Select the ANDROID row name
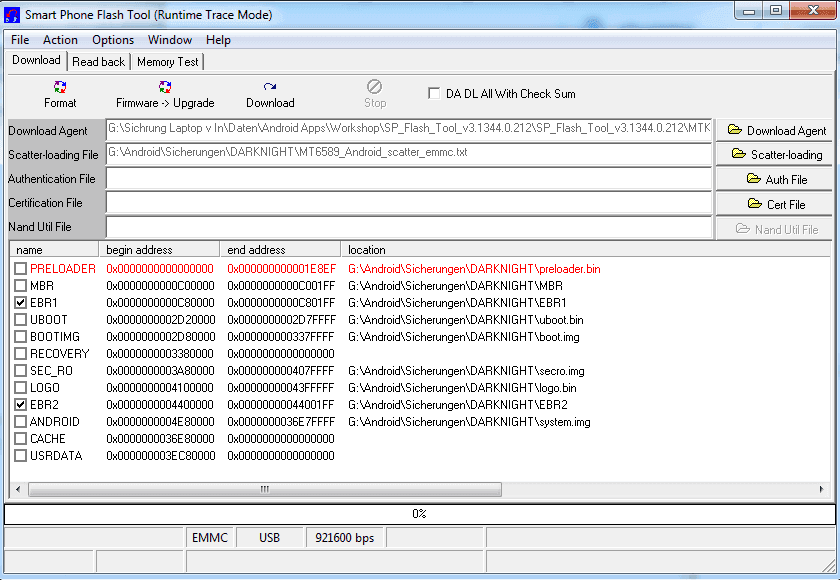Image resolution: width=840 pixels, height=580 pixels. 55,422
